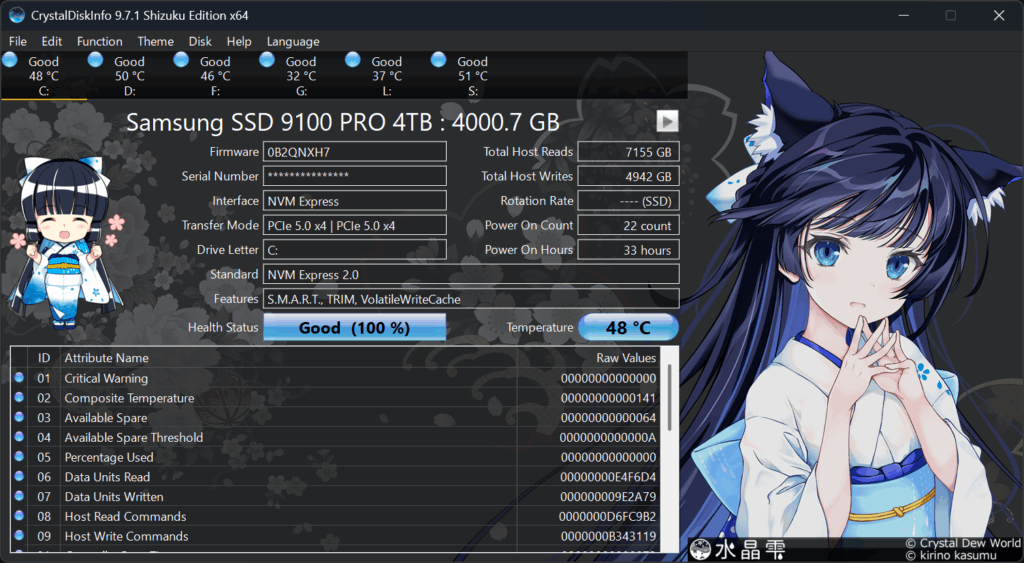This screenshot has width=1024, height=563.
Task: Select drive S: status orb at 51 °C
Action: click(439, 60)
